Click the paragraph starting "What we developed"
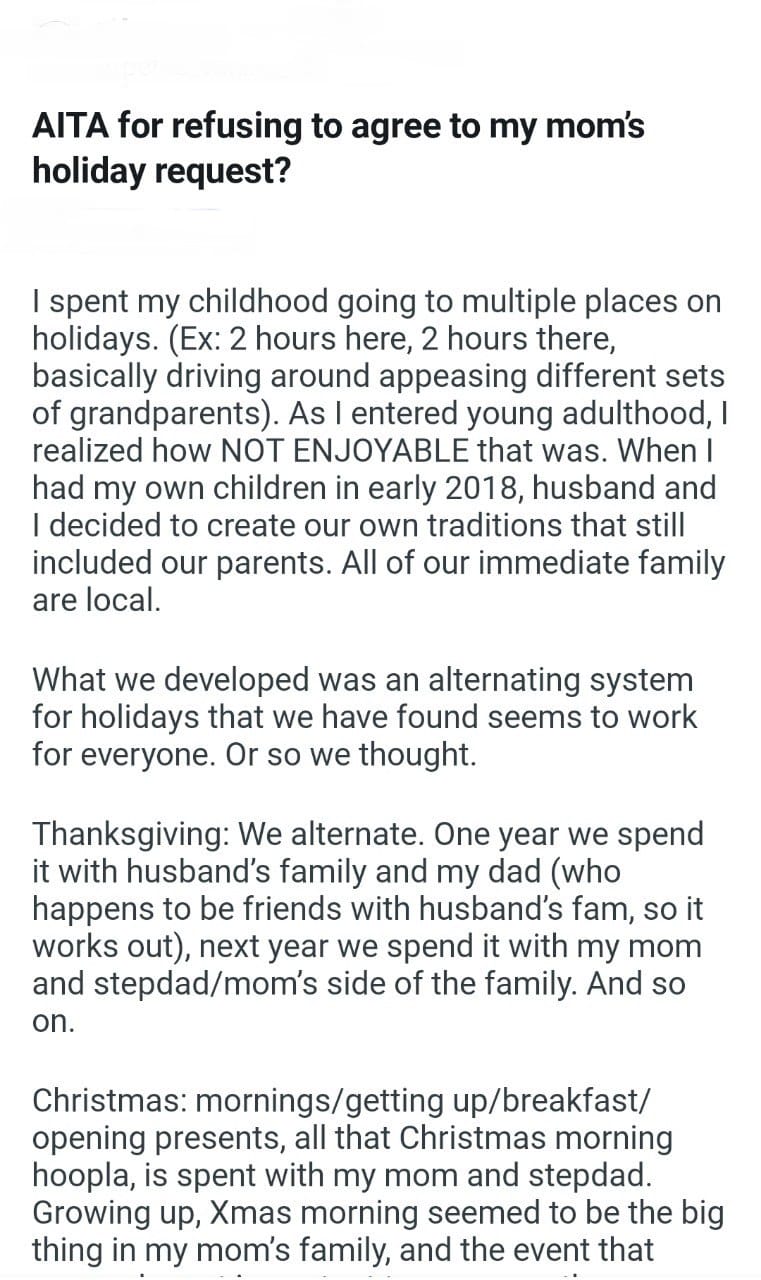761x1280 pixels. pos(365,717)
